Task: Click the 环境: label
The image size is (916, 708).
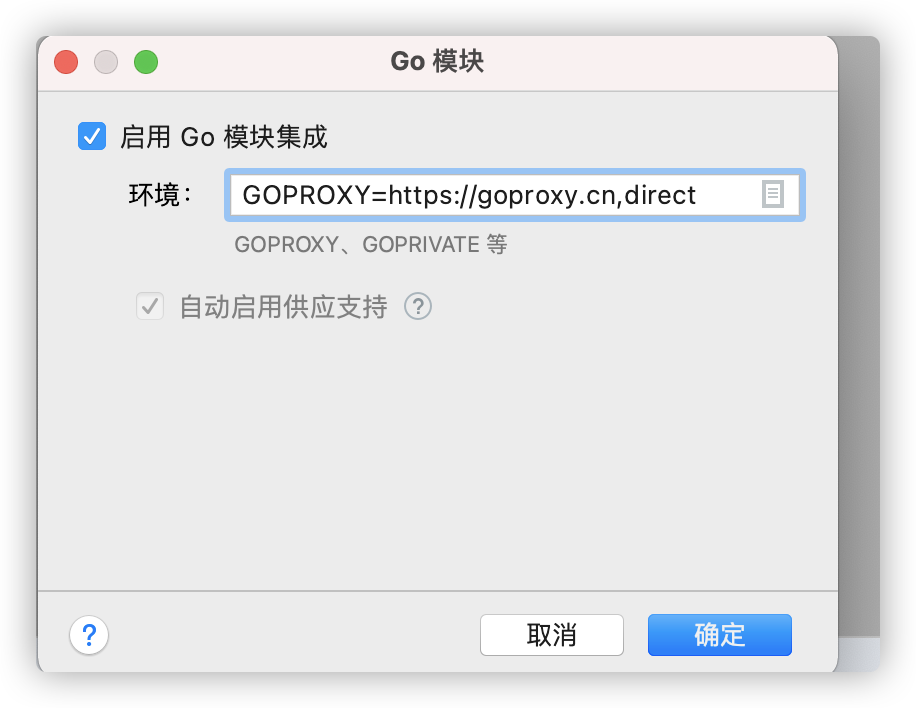Action: click(161, 195)
